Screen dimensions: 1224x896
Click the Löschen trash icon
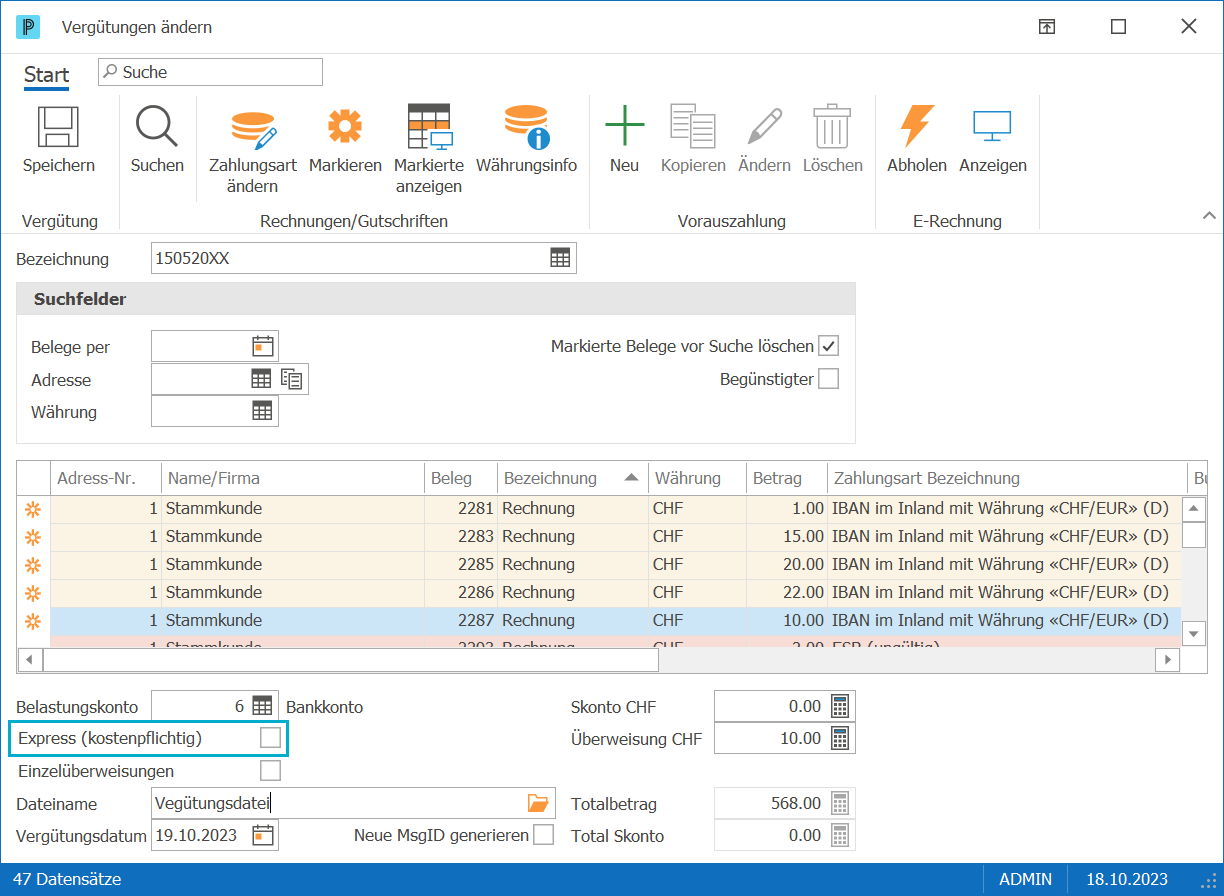(832, 127)
